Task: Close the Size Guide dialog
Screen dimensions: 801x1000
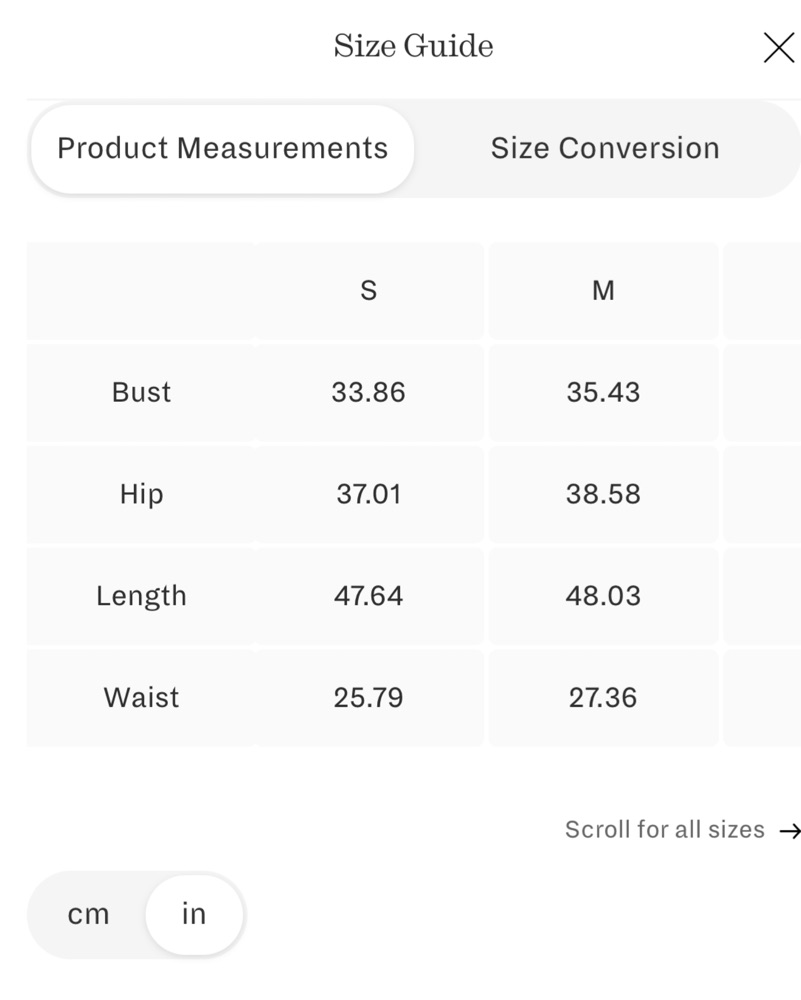Action: 779,48
